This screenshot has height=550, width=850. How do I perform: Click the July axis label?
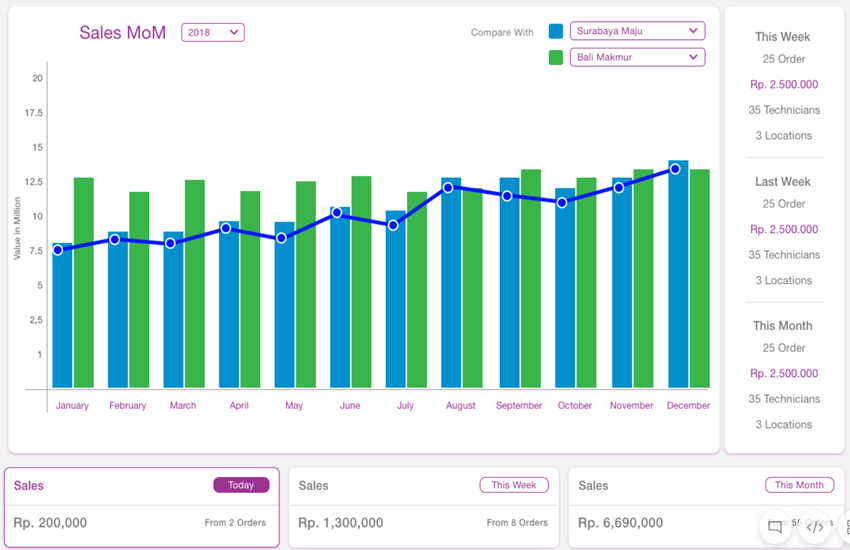pos(405,405)
